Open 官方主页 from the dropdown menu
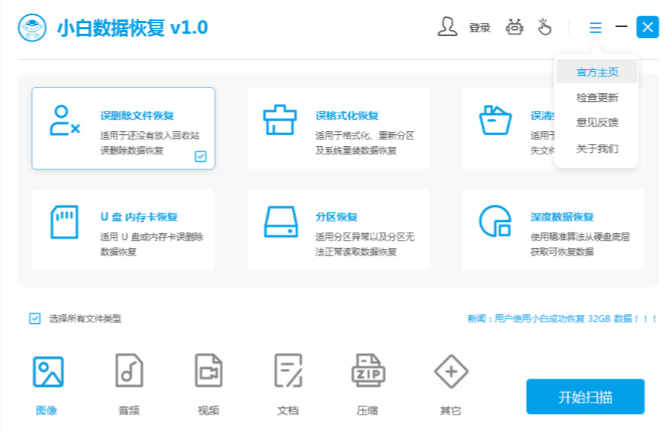The image size is (668, 431). point(597,72)
